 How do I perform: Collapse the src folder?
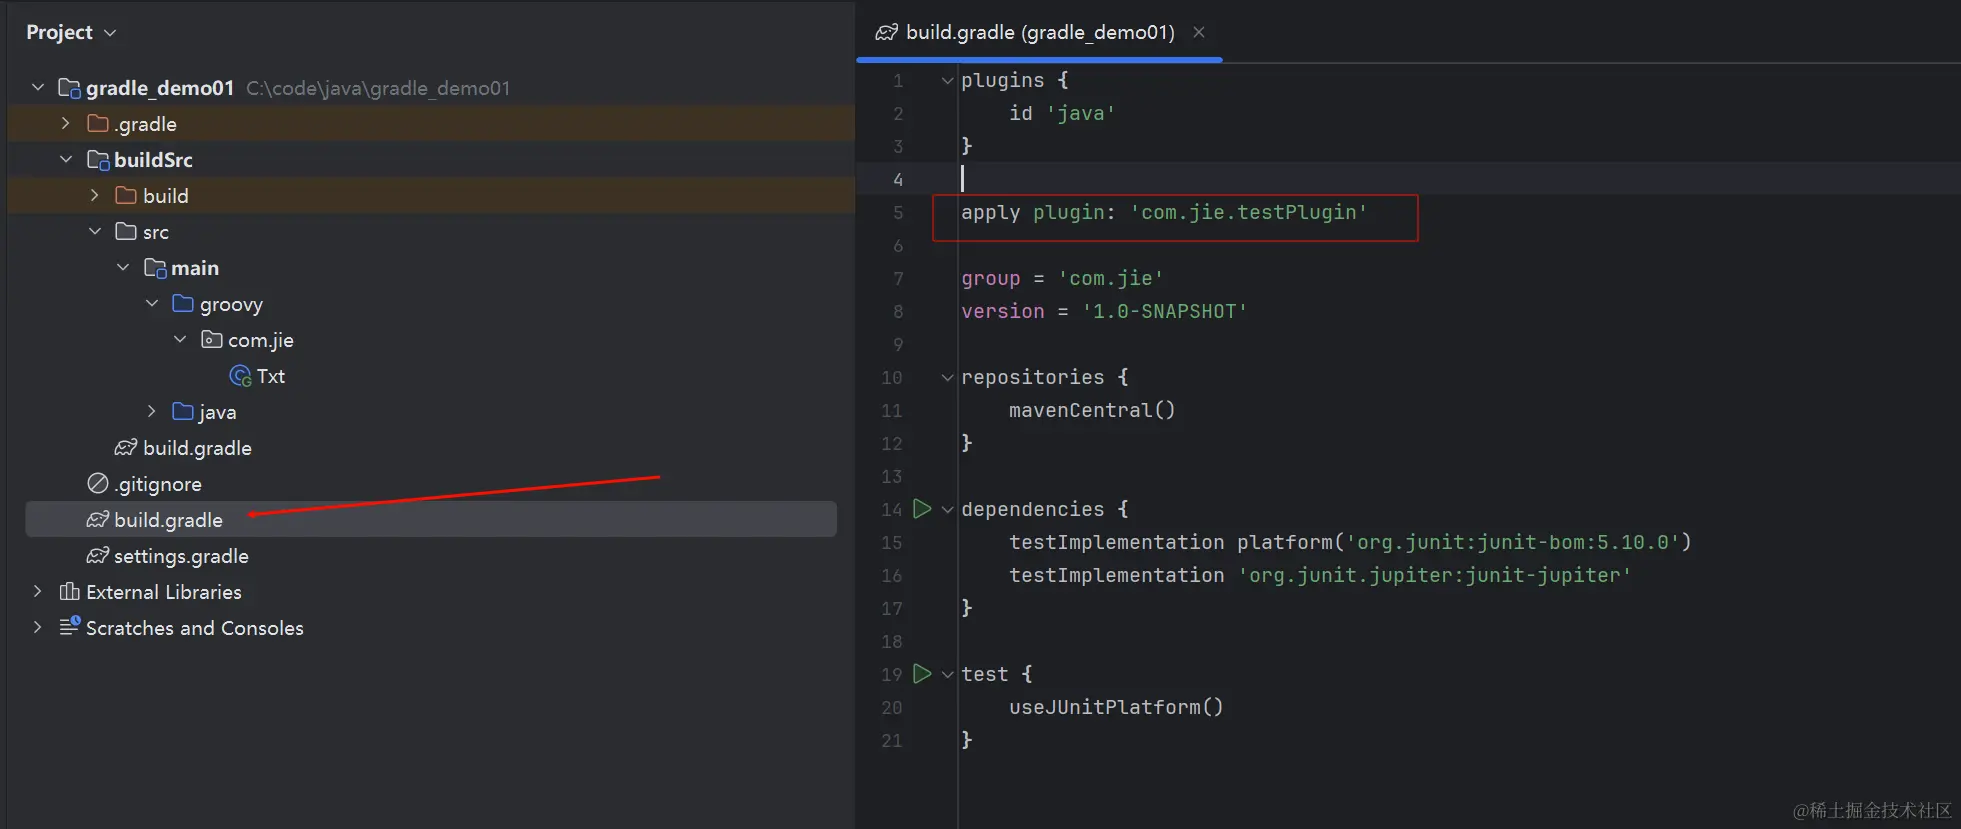pyautogui.click(x=95, y=232)
